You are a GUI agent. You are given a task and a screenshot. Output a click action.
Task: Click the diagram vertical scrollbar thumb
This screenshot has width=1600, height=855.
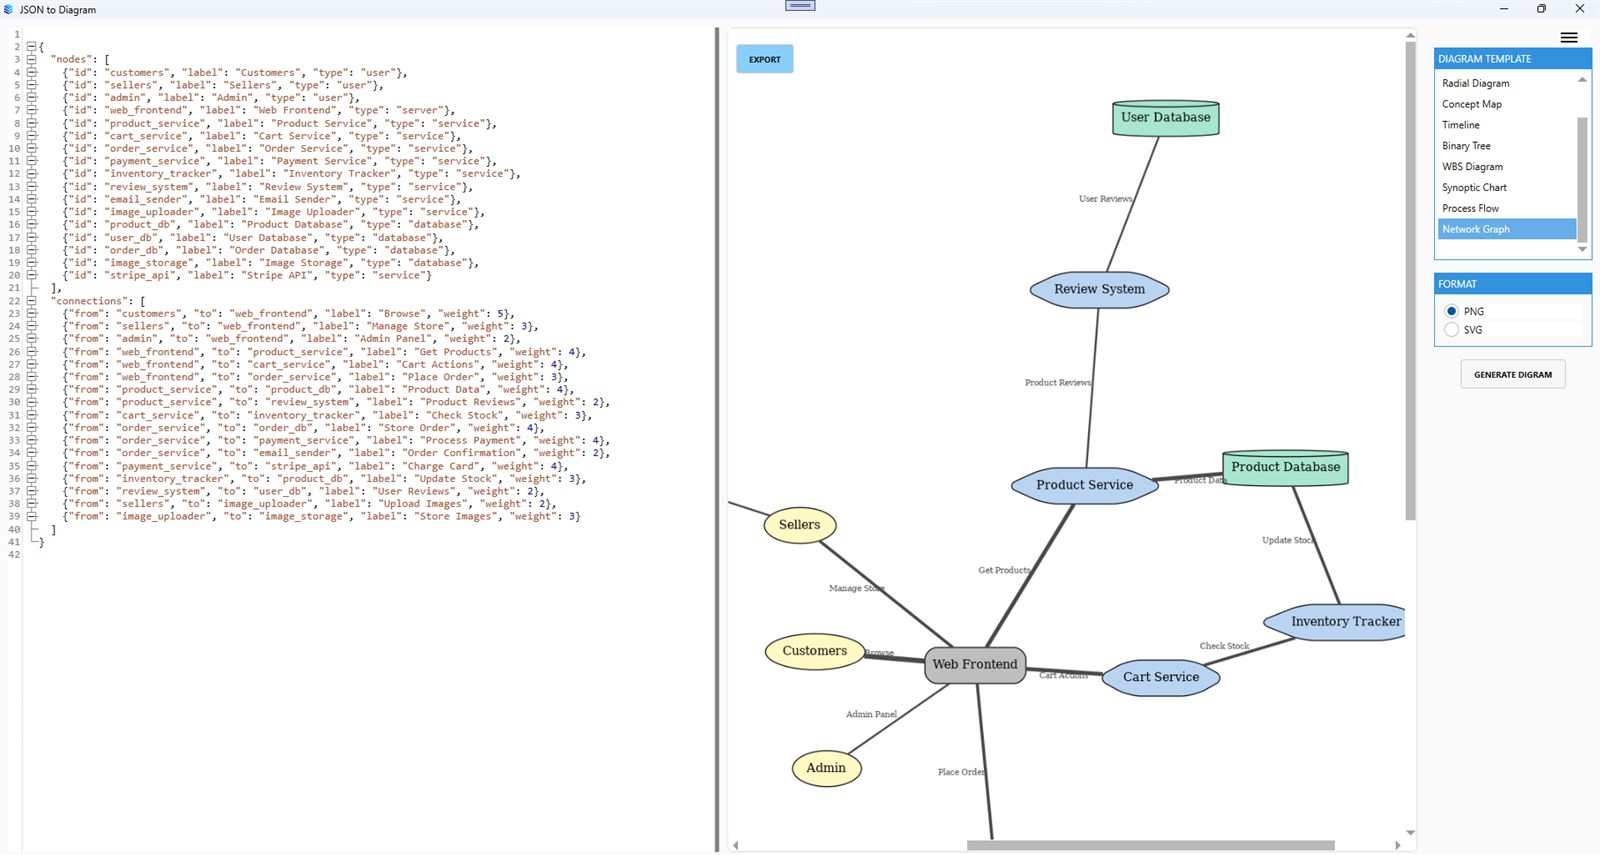pyautogui.click(x=1410, y=281)
